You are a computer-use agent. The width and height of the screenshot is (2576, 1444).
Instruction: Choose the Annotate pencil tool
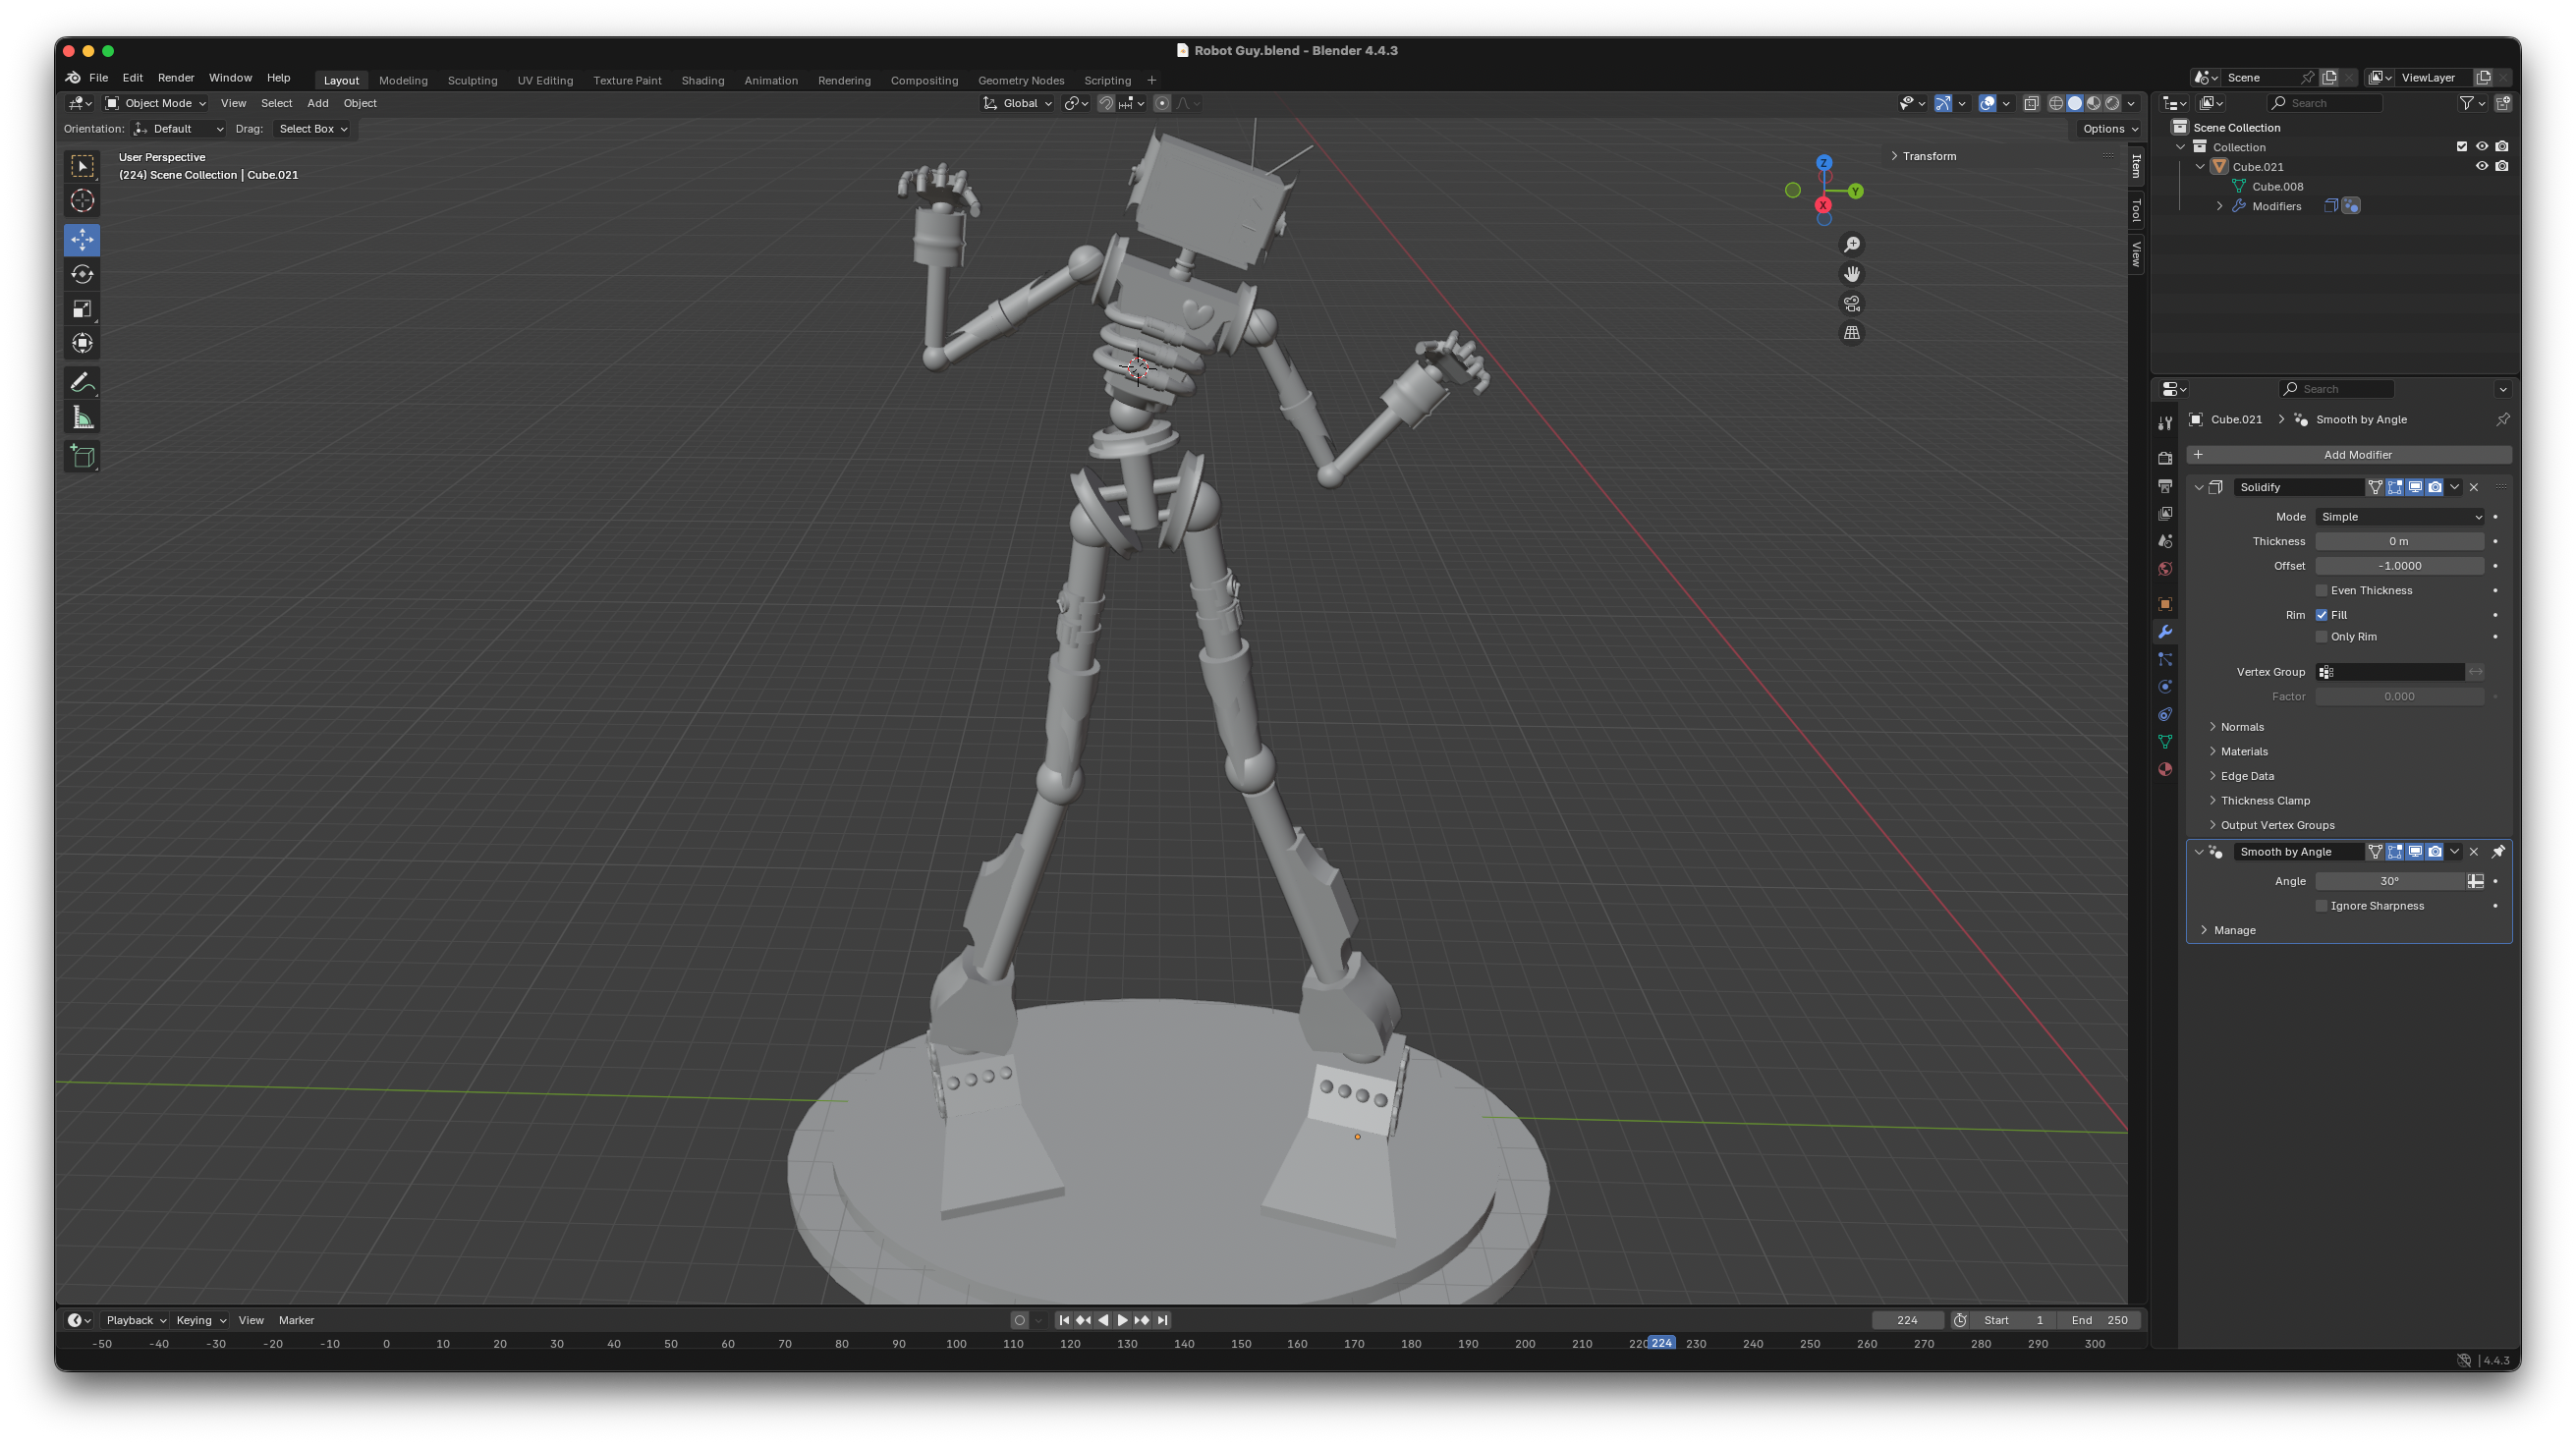[82, 383]
